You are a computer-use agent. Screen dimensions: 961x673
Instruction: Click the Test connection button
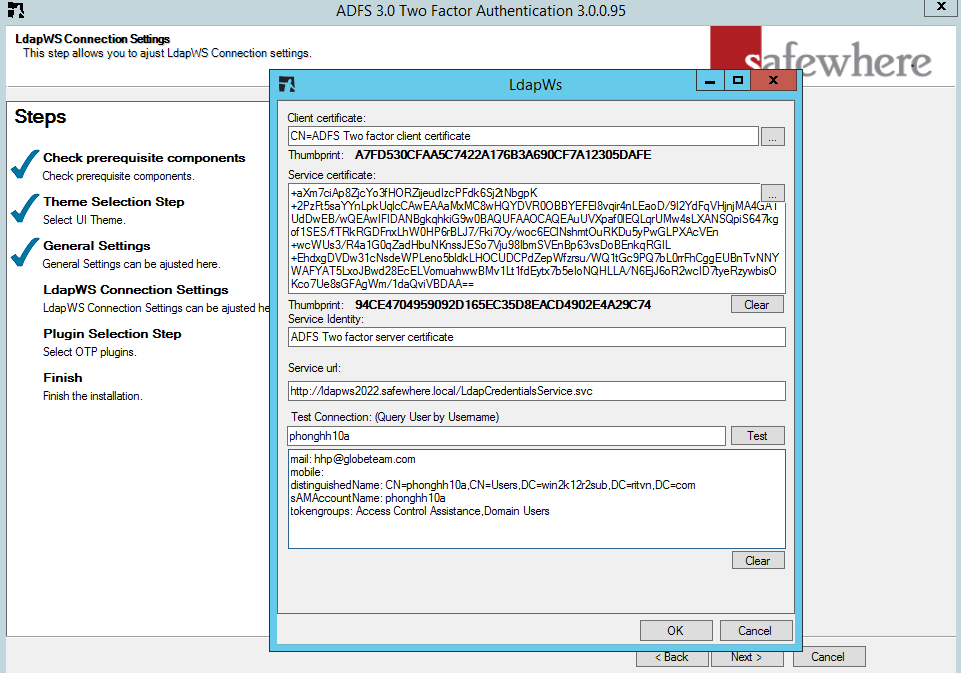(757, 436)
